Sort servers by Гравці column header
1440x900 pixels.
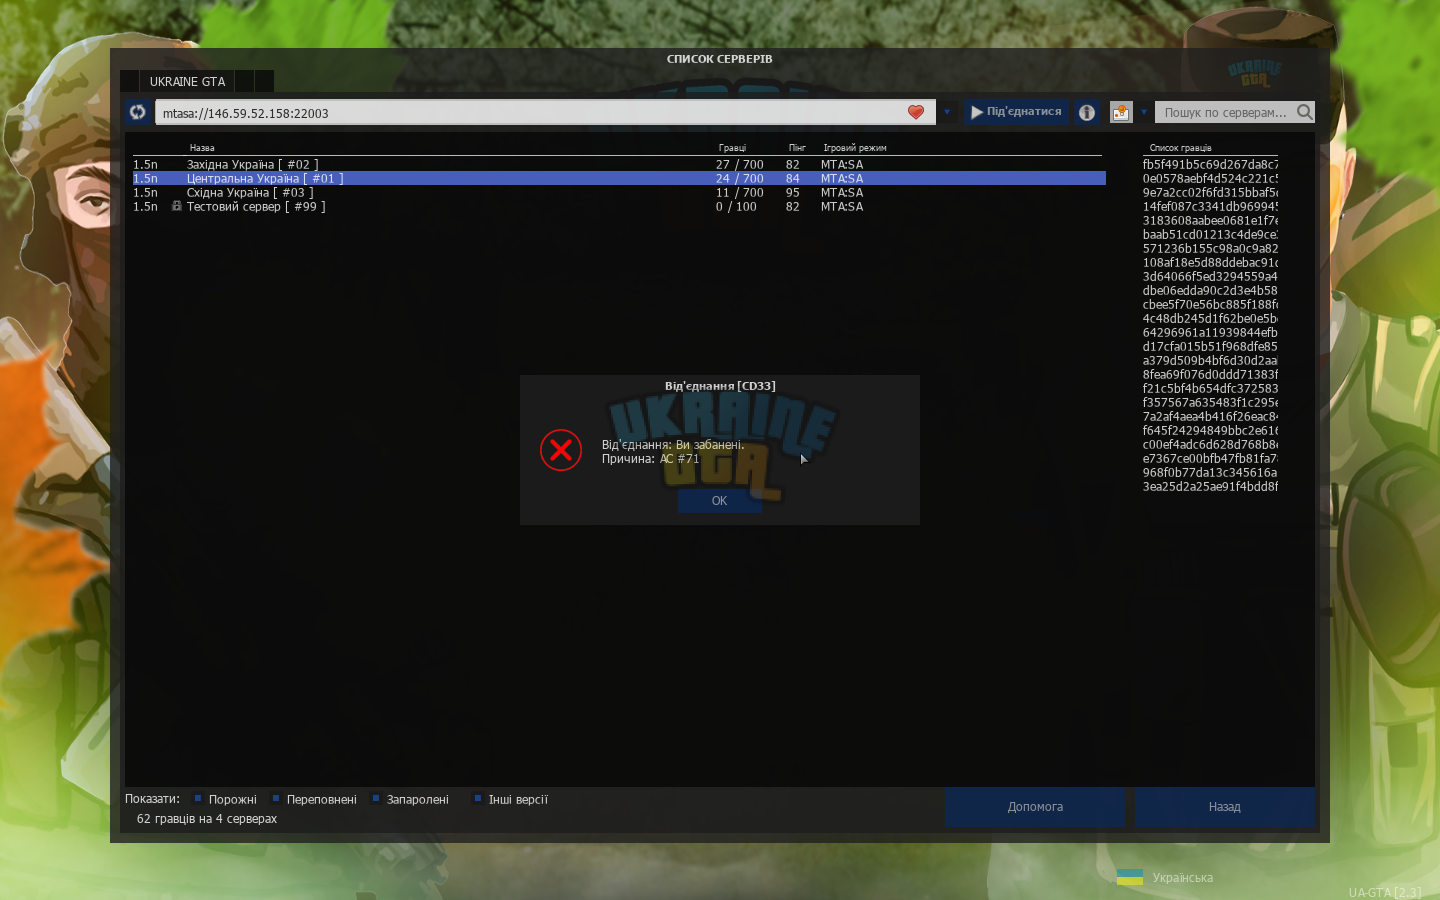(x=732, y=148)
